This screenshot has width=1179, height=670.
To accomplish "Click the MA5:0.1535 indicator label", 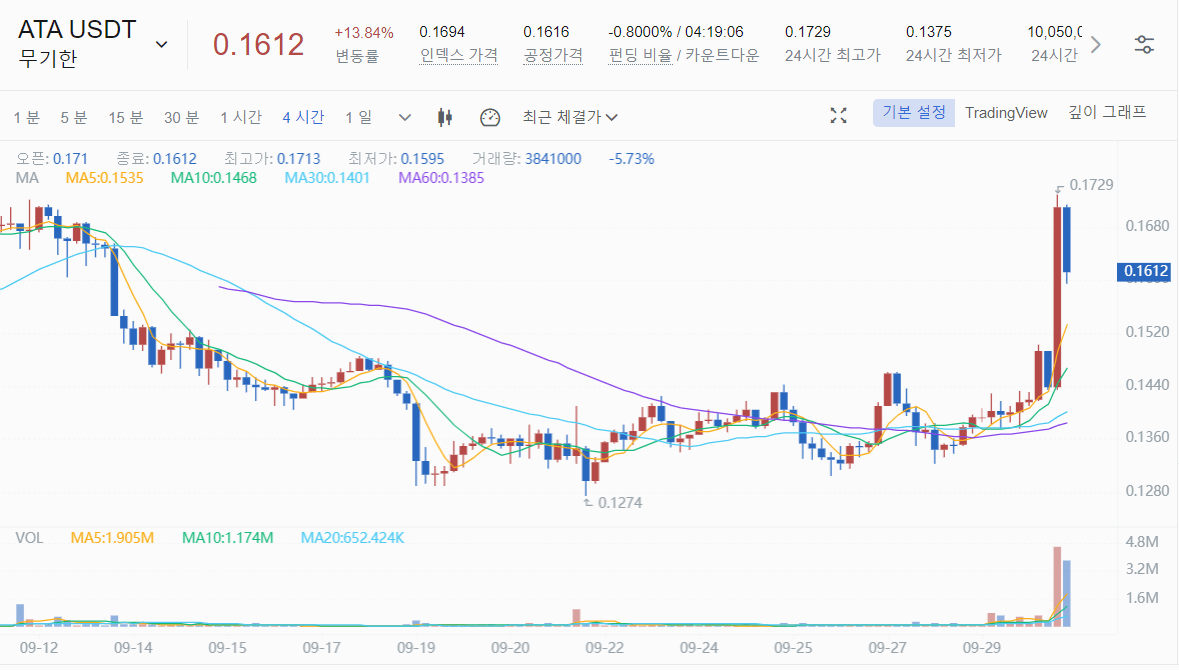I will 104,178.
